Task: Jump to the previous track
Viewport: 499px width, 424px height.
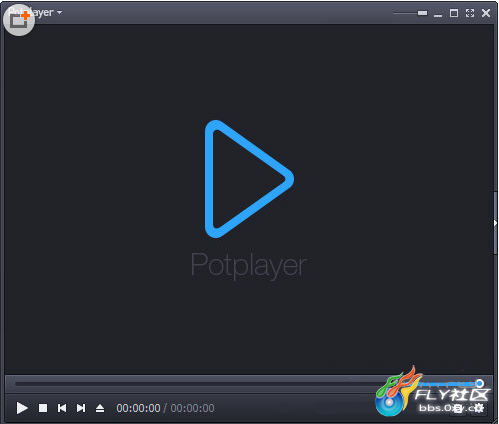Action: tap(62, 408)
